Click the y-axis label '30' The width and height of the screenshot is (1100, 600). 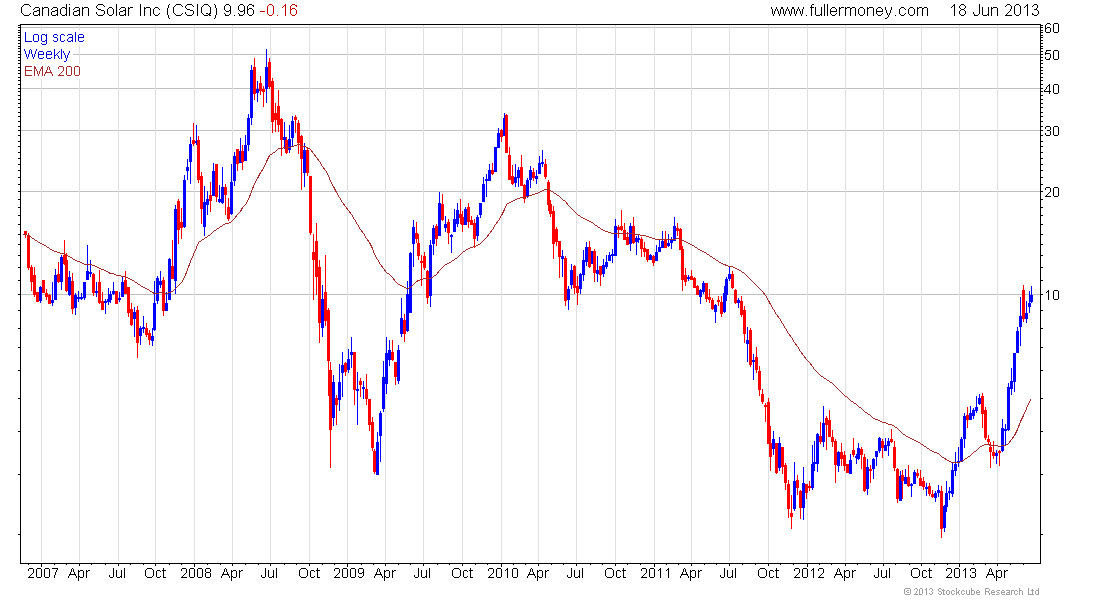1052,131
